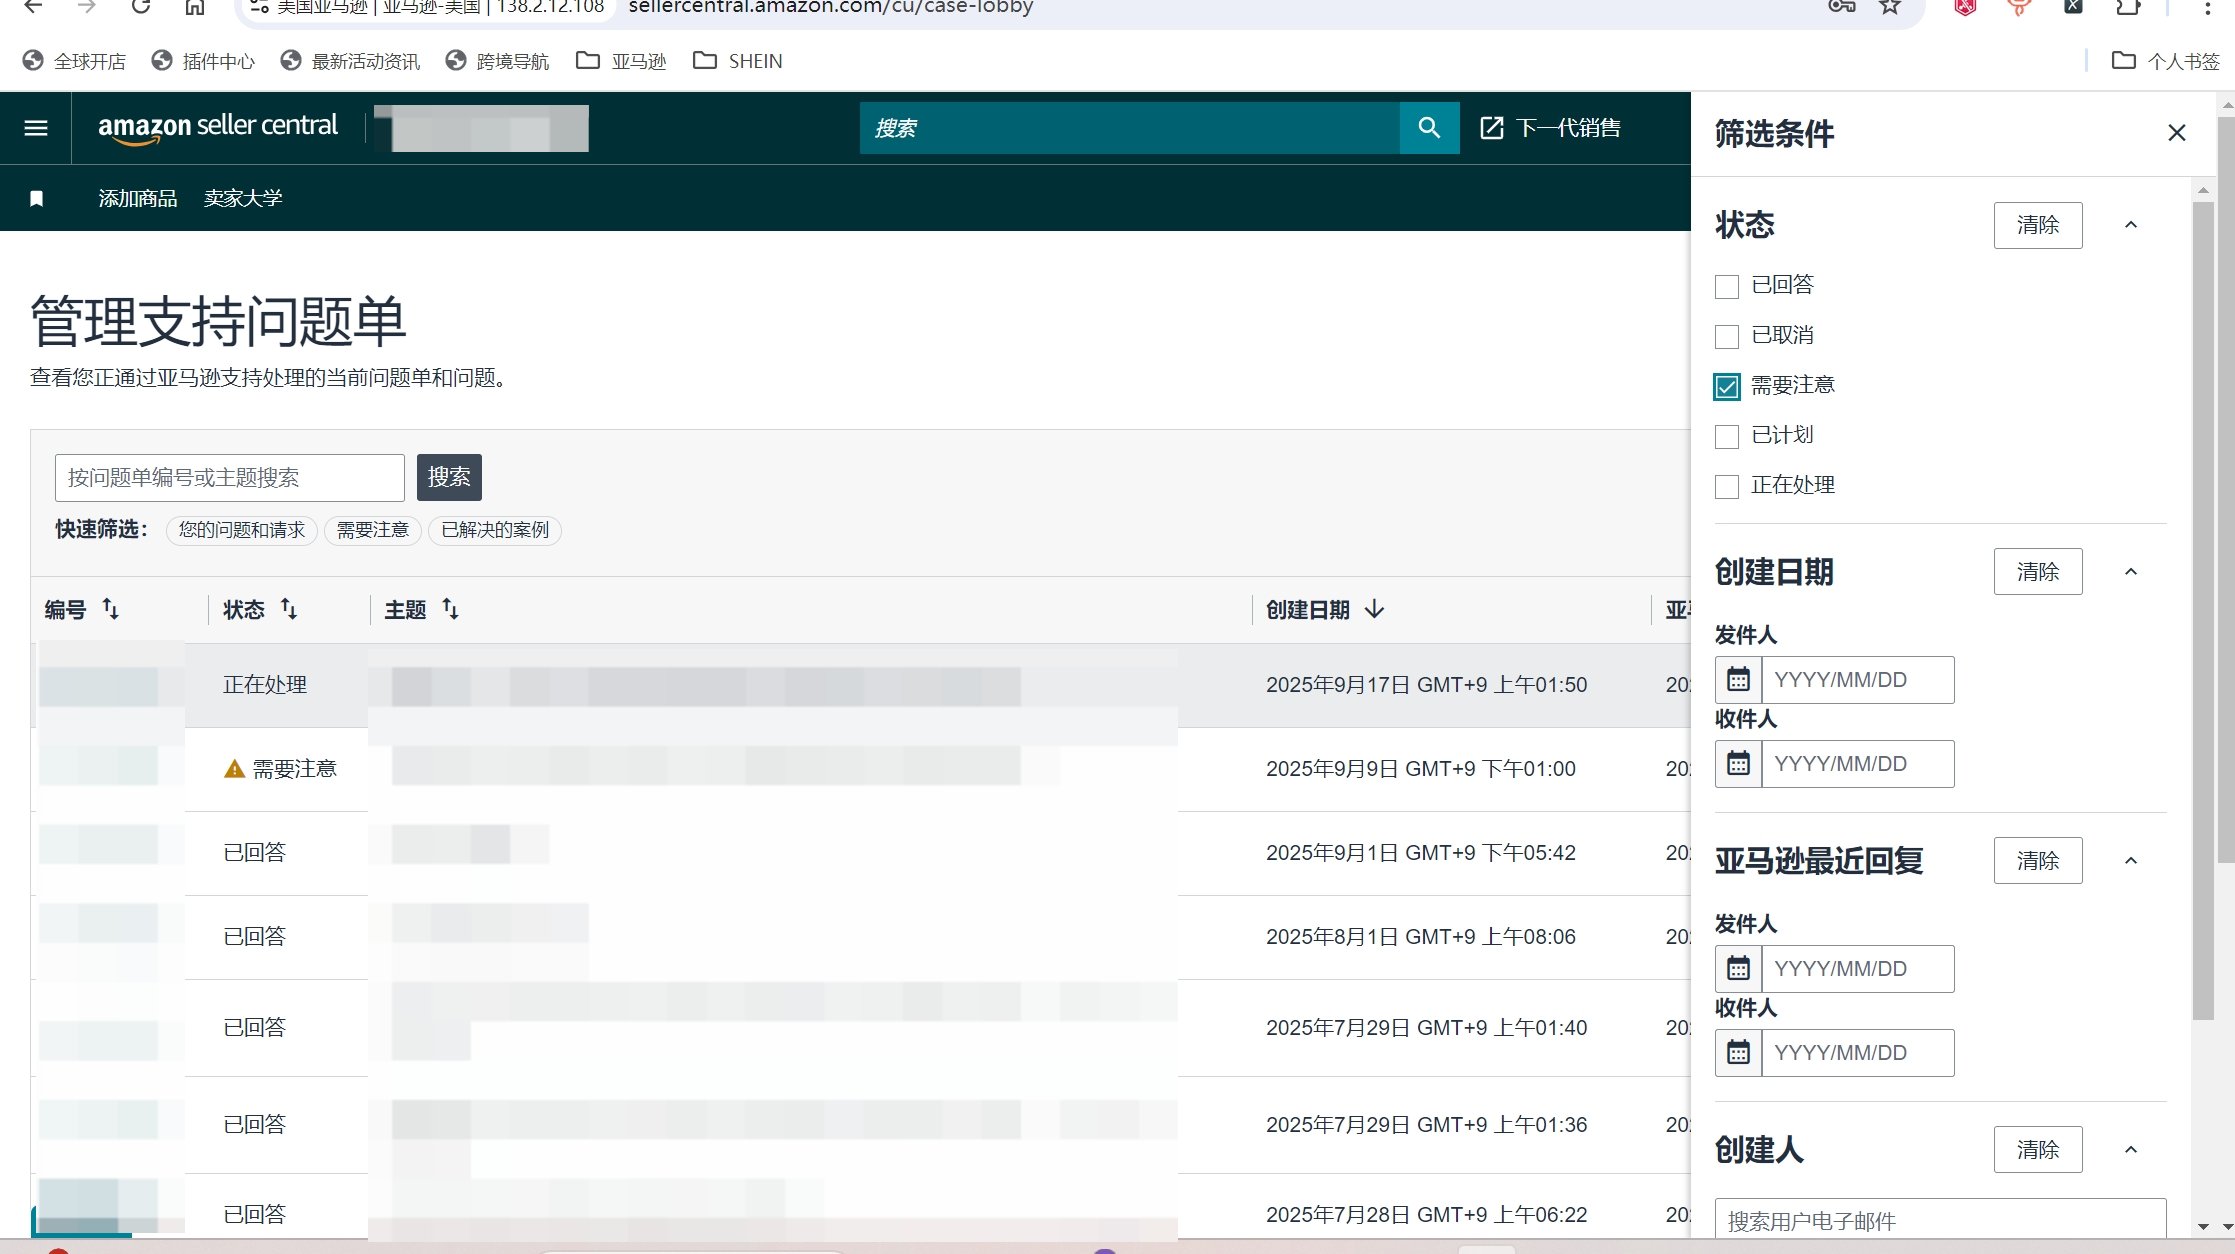Click the dark 搜索 case search button

click(x=449, y=478)
